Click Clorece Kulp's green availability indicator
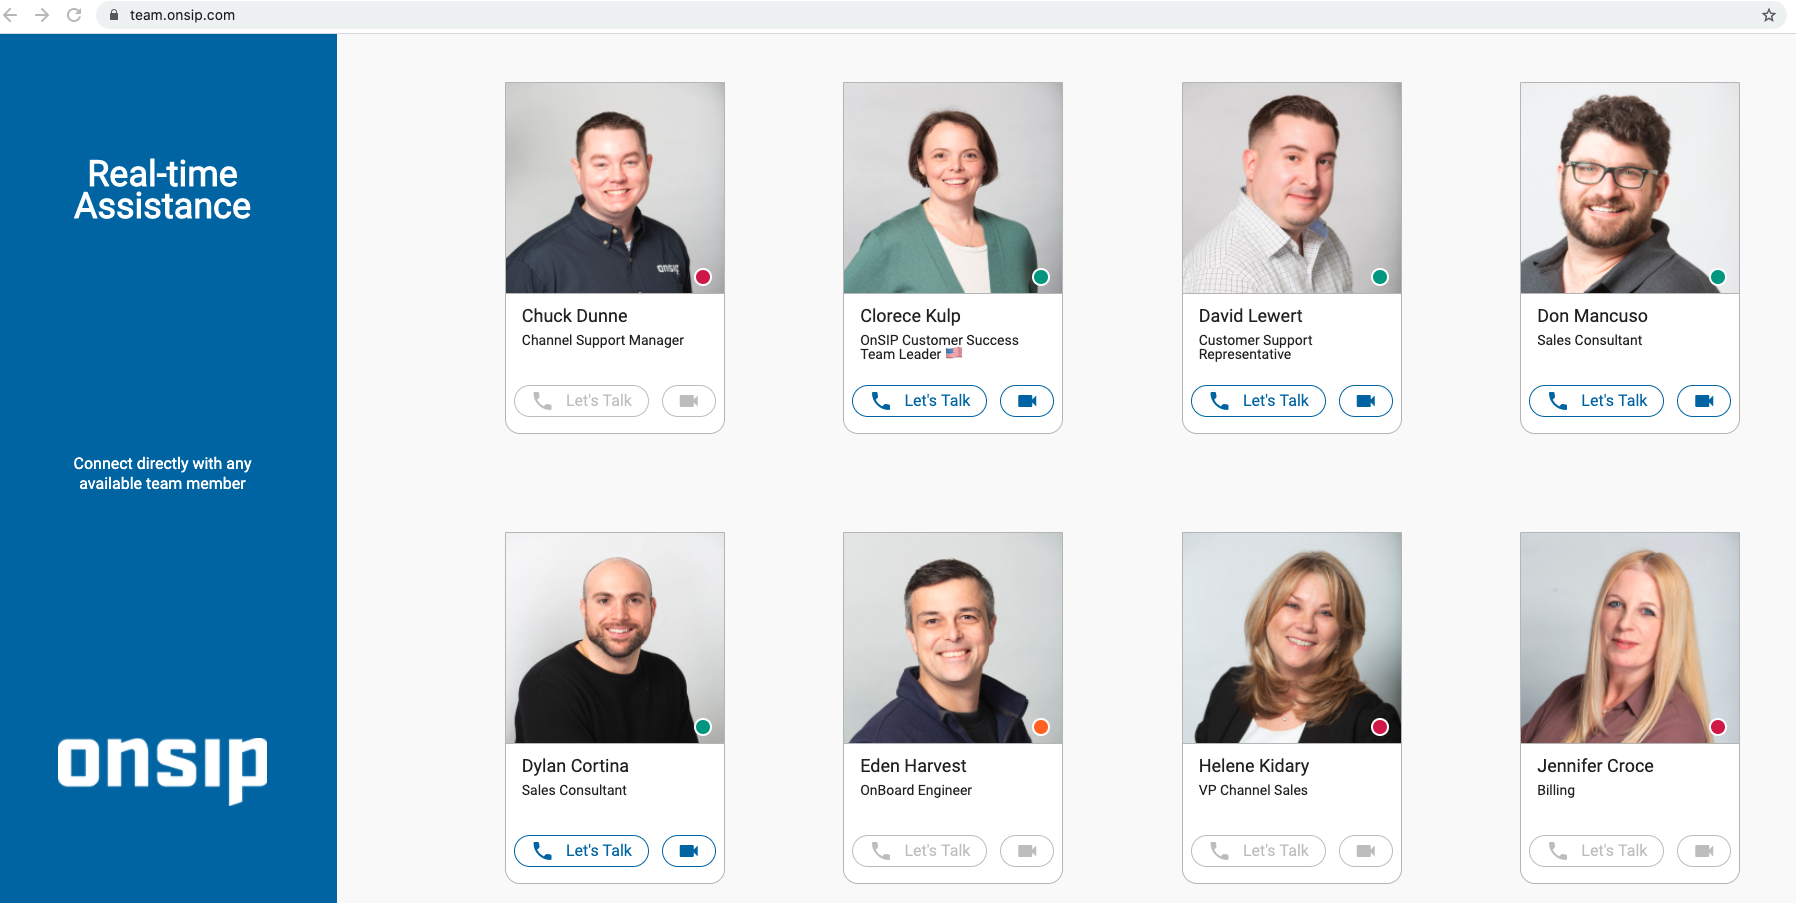Screen dimensions: 1796x903 [1040, 276]
